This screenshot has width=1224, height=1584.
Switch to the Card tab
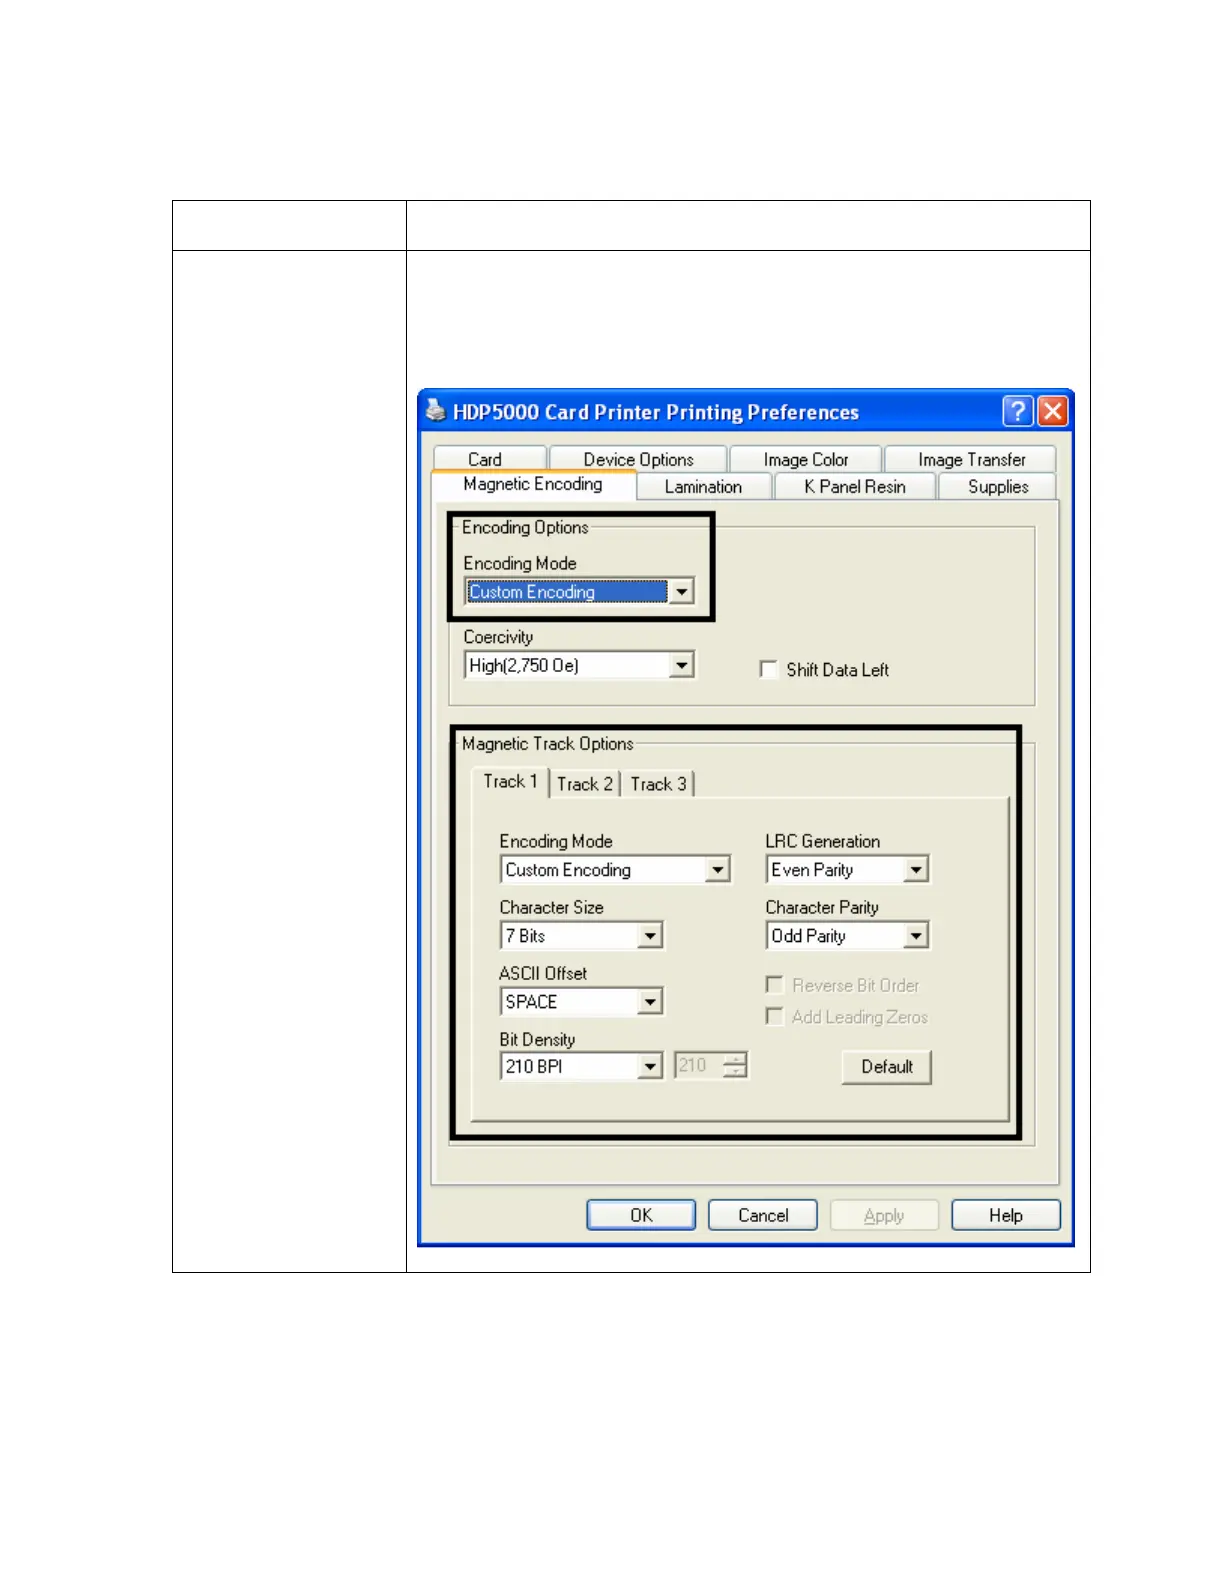pos(489,459)
